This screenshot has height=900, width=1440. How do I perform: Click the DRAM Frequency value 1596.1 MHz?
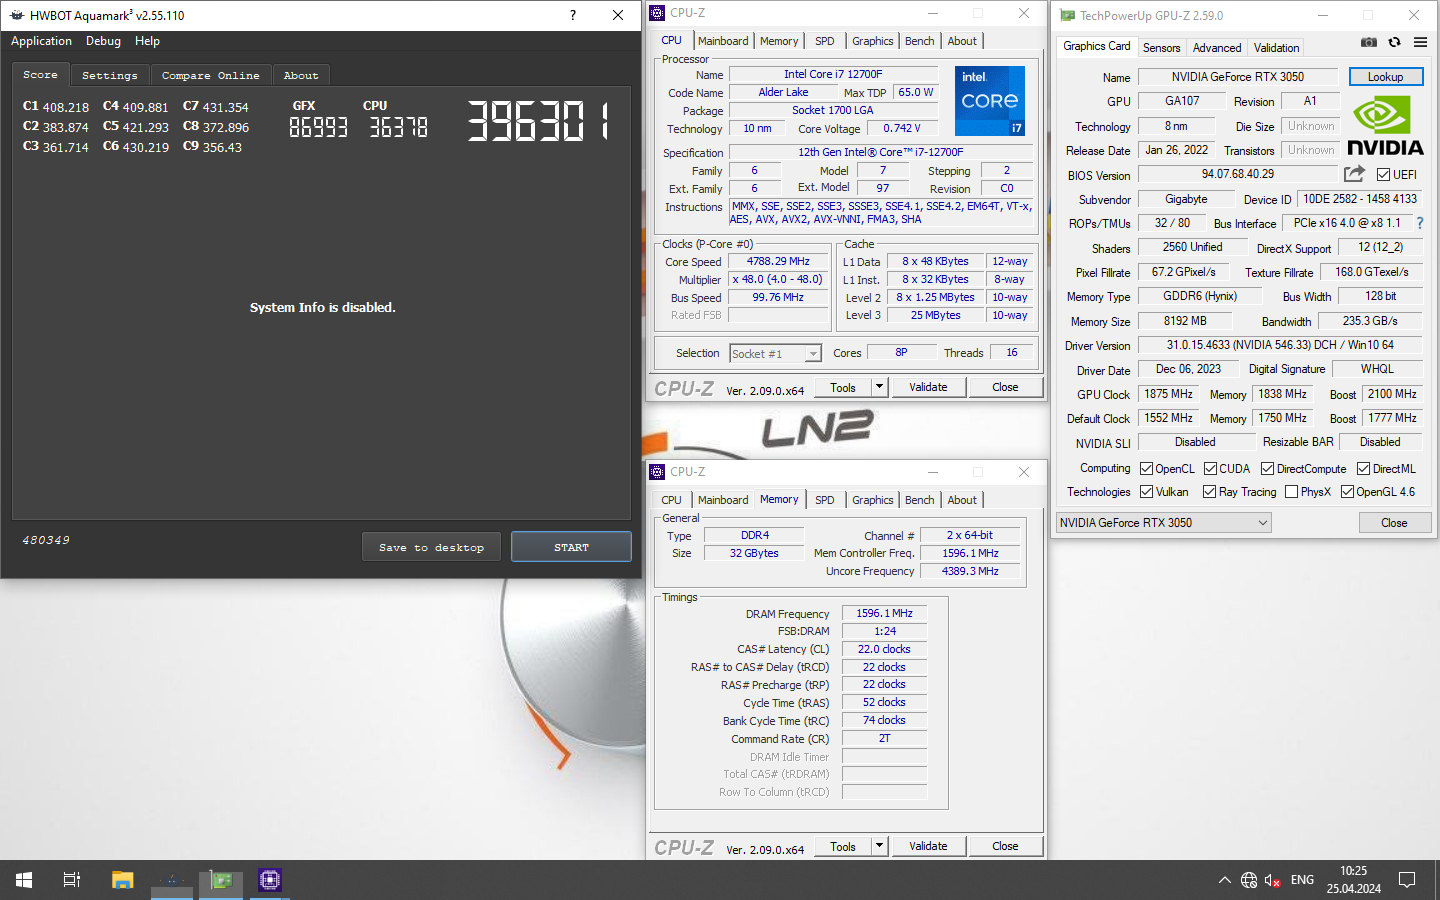(x=884, y=613)
